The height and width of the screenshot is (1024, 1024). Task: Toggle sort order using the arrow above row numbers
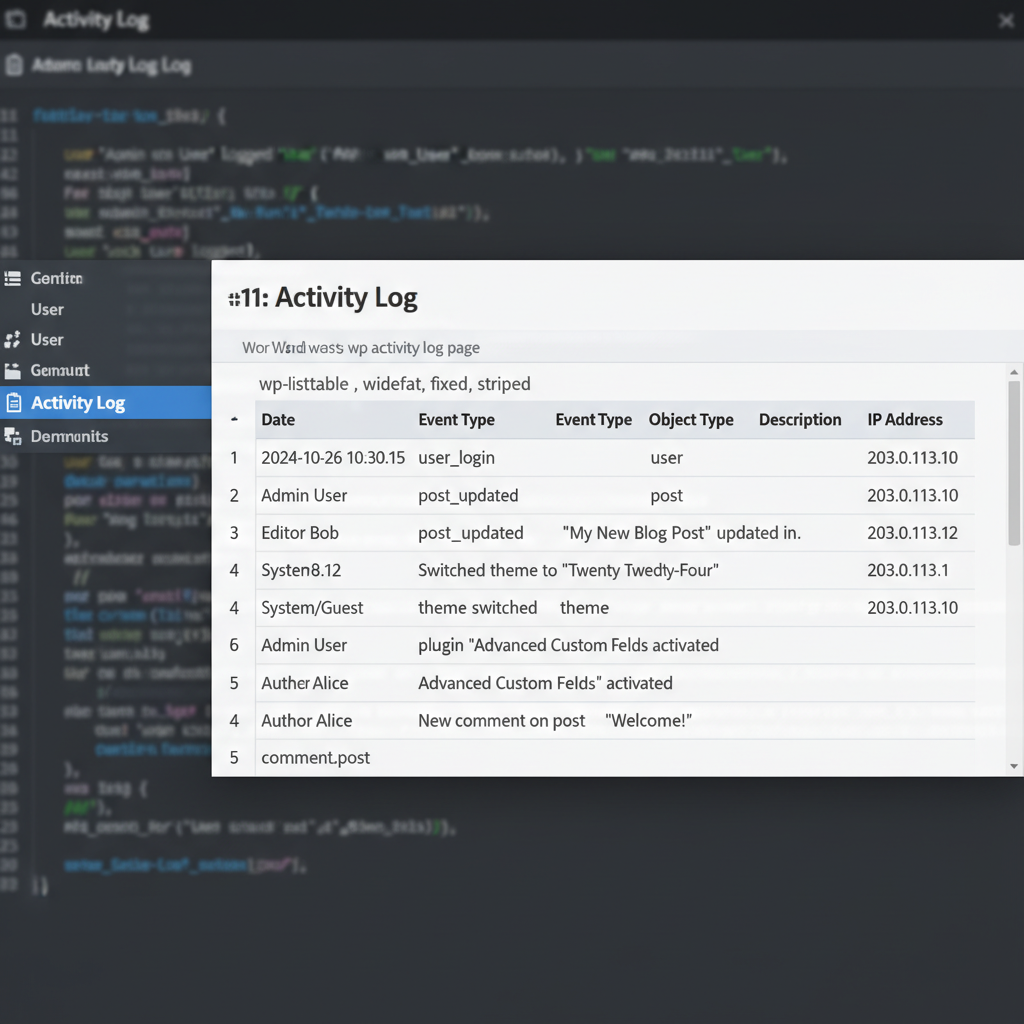pyautogui.click(x=234, y=420)
